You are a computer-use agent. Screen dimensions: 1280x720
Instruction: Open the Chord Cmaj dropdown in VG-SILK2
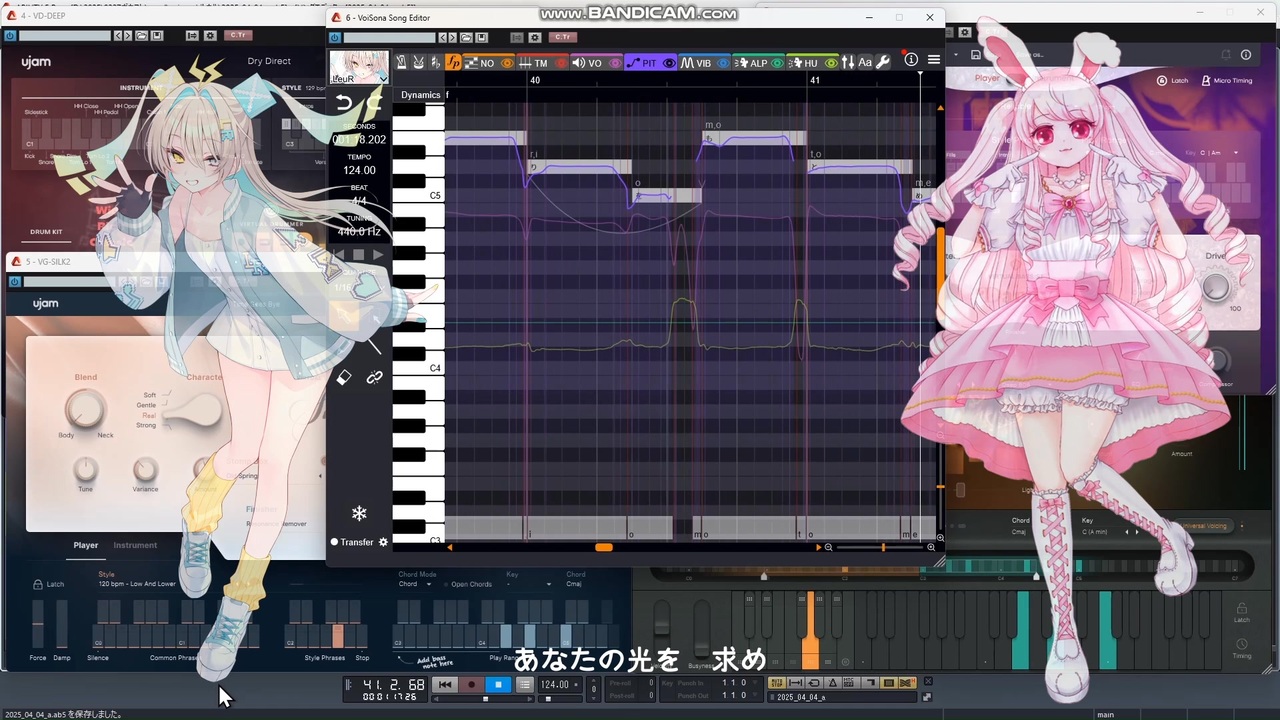[574, 584]
